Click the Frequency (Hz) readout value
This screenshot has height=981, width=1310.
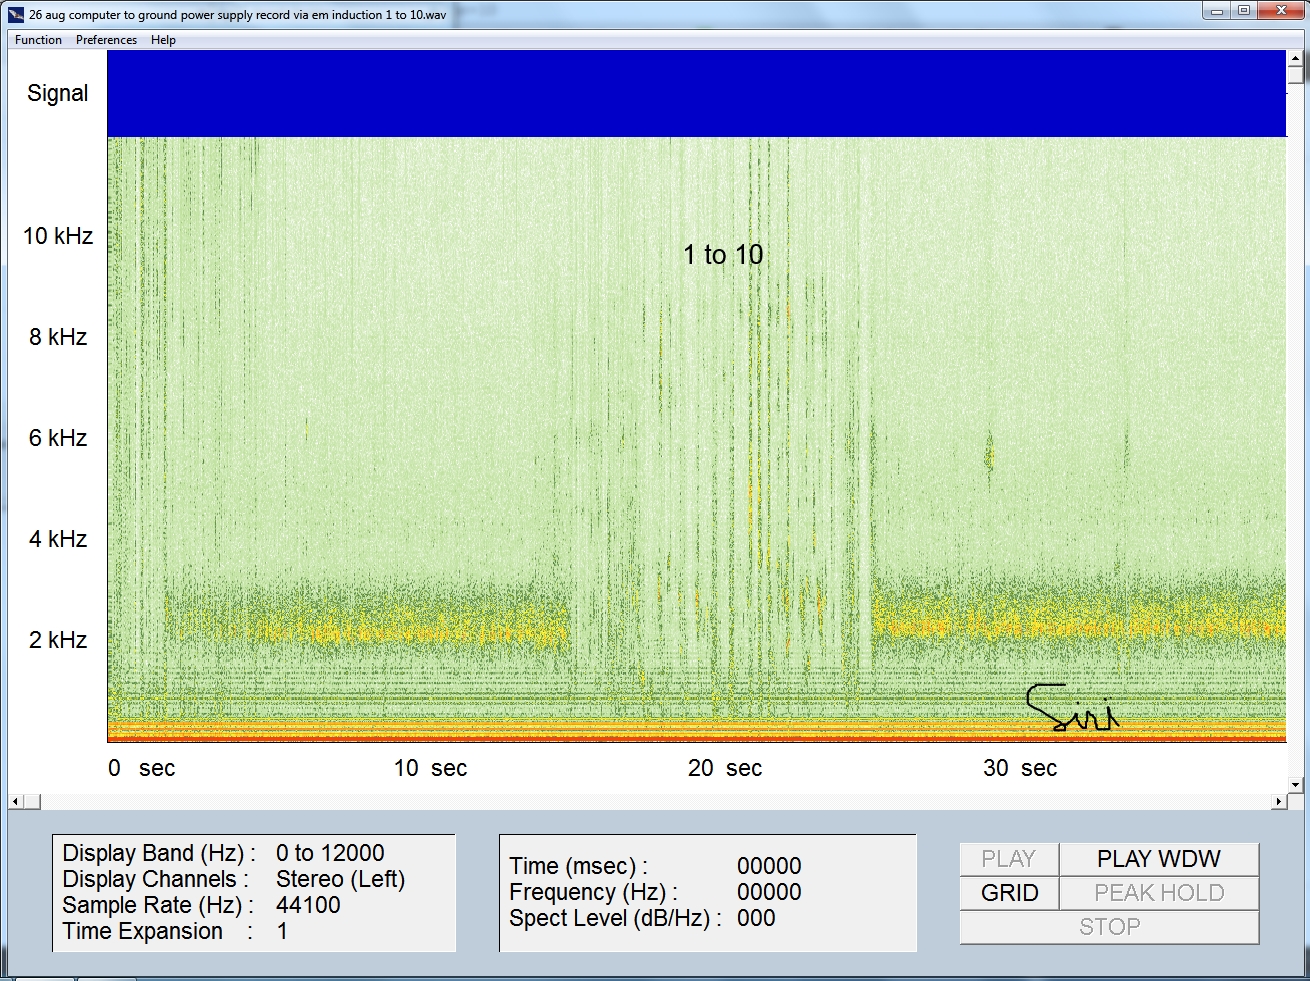point(769,892)
